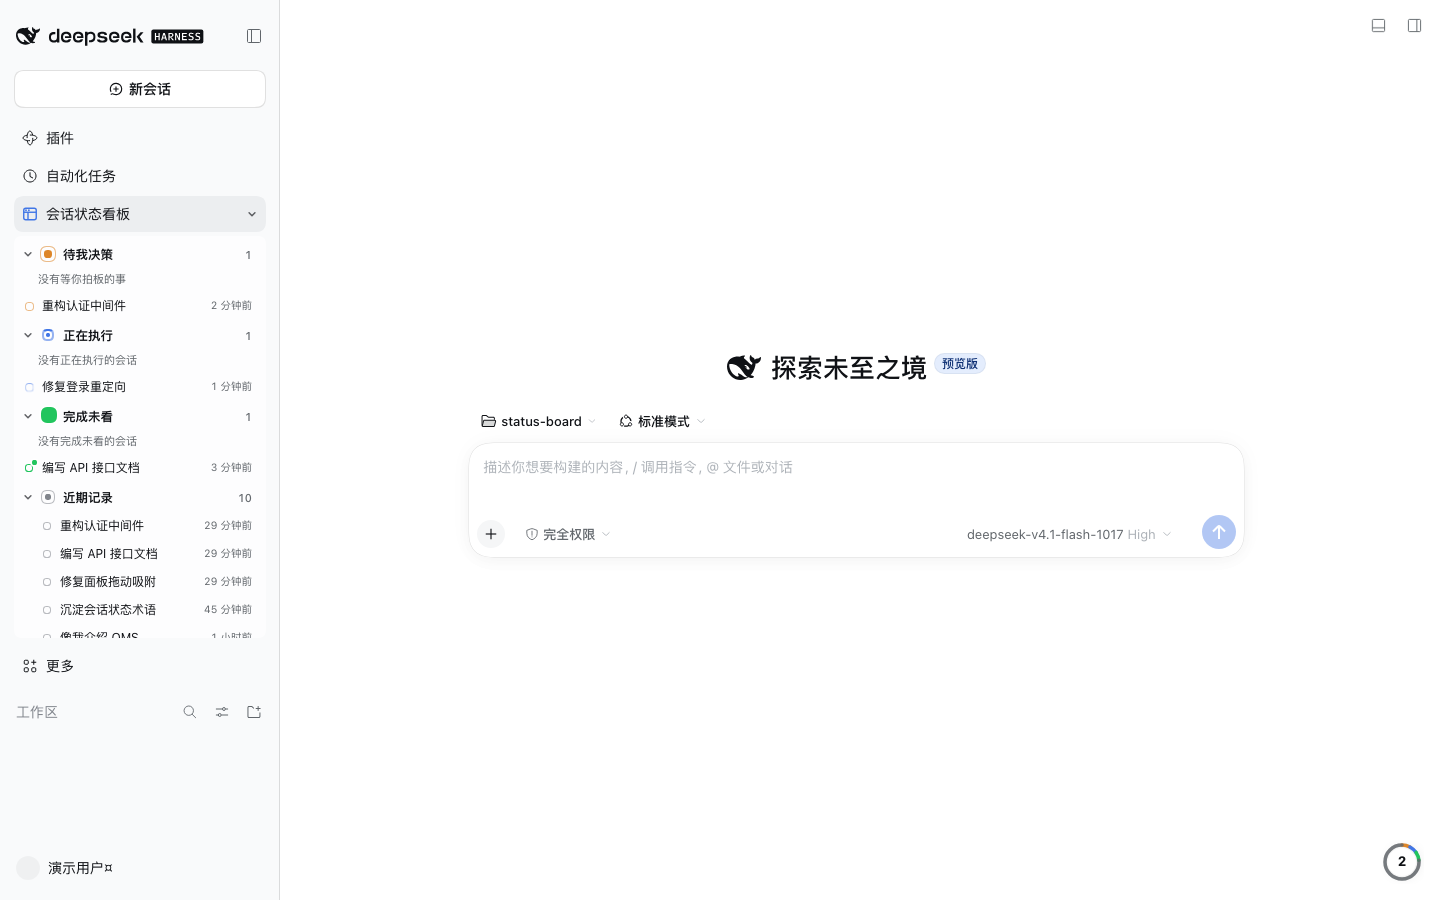Click the deepseek whale logo
1440x900 pixels.
28,36
